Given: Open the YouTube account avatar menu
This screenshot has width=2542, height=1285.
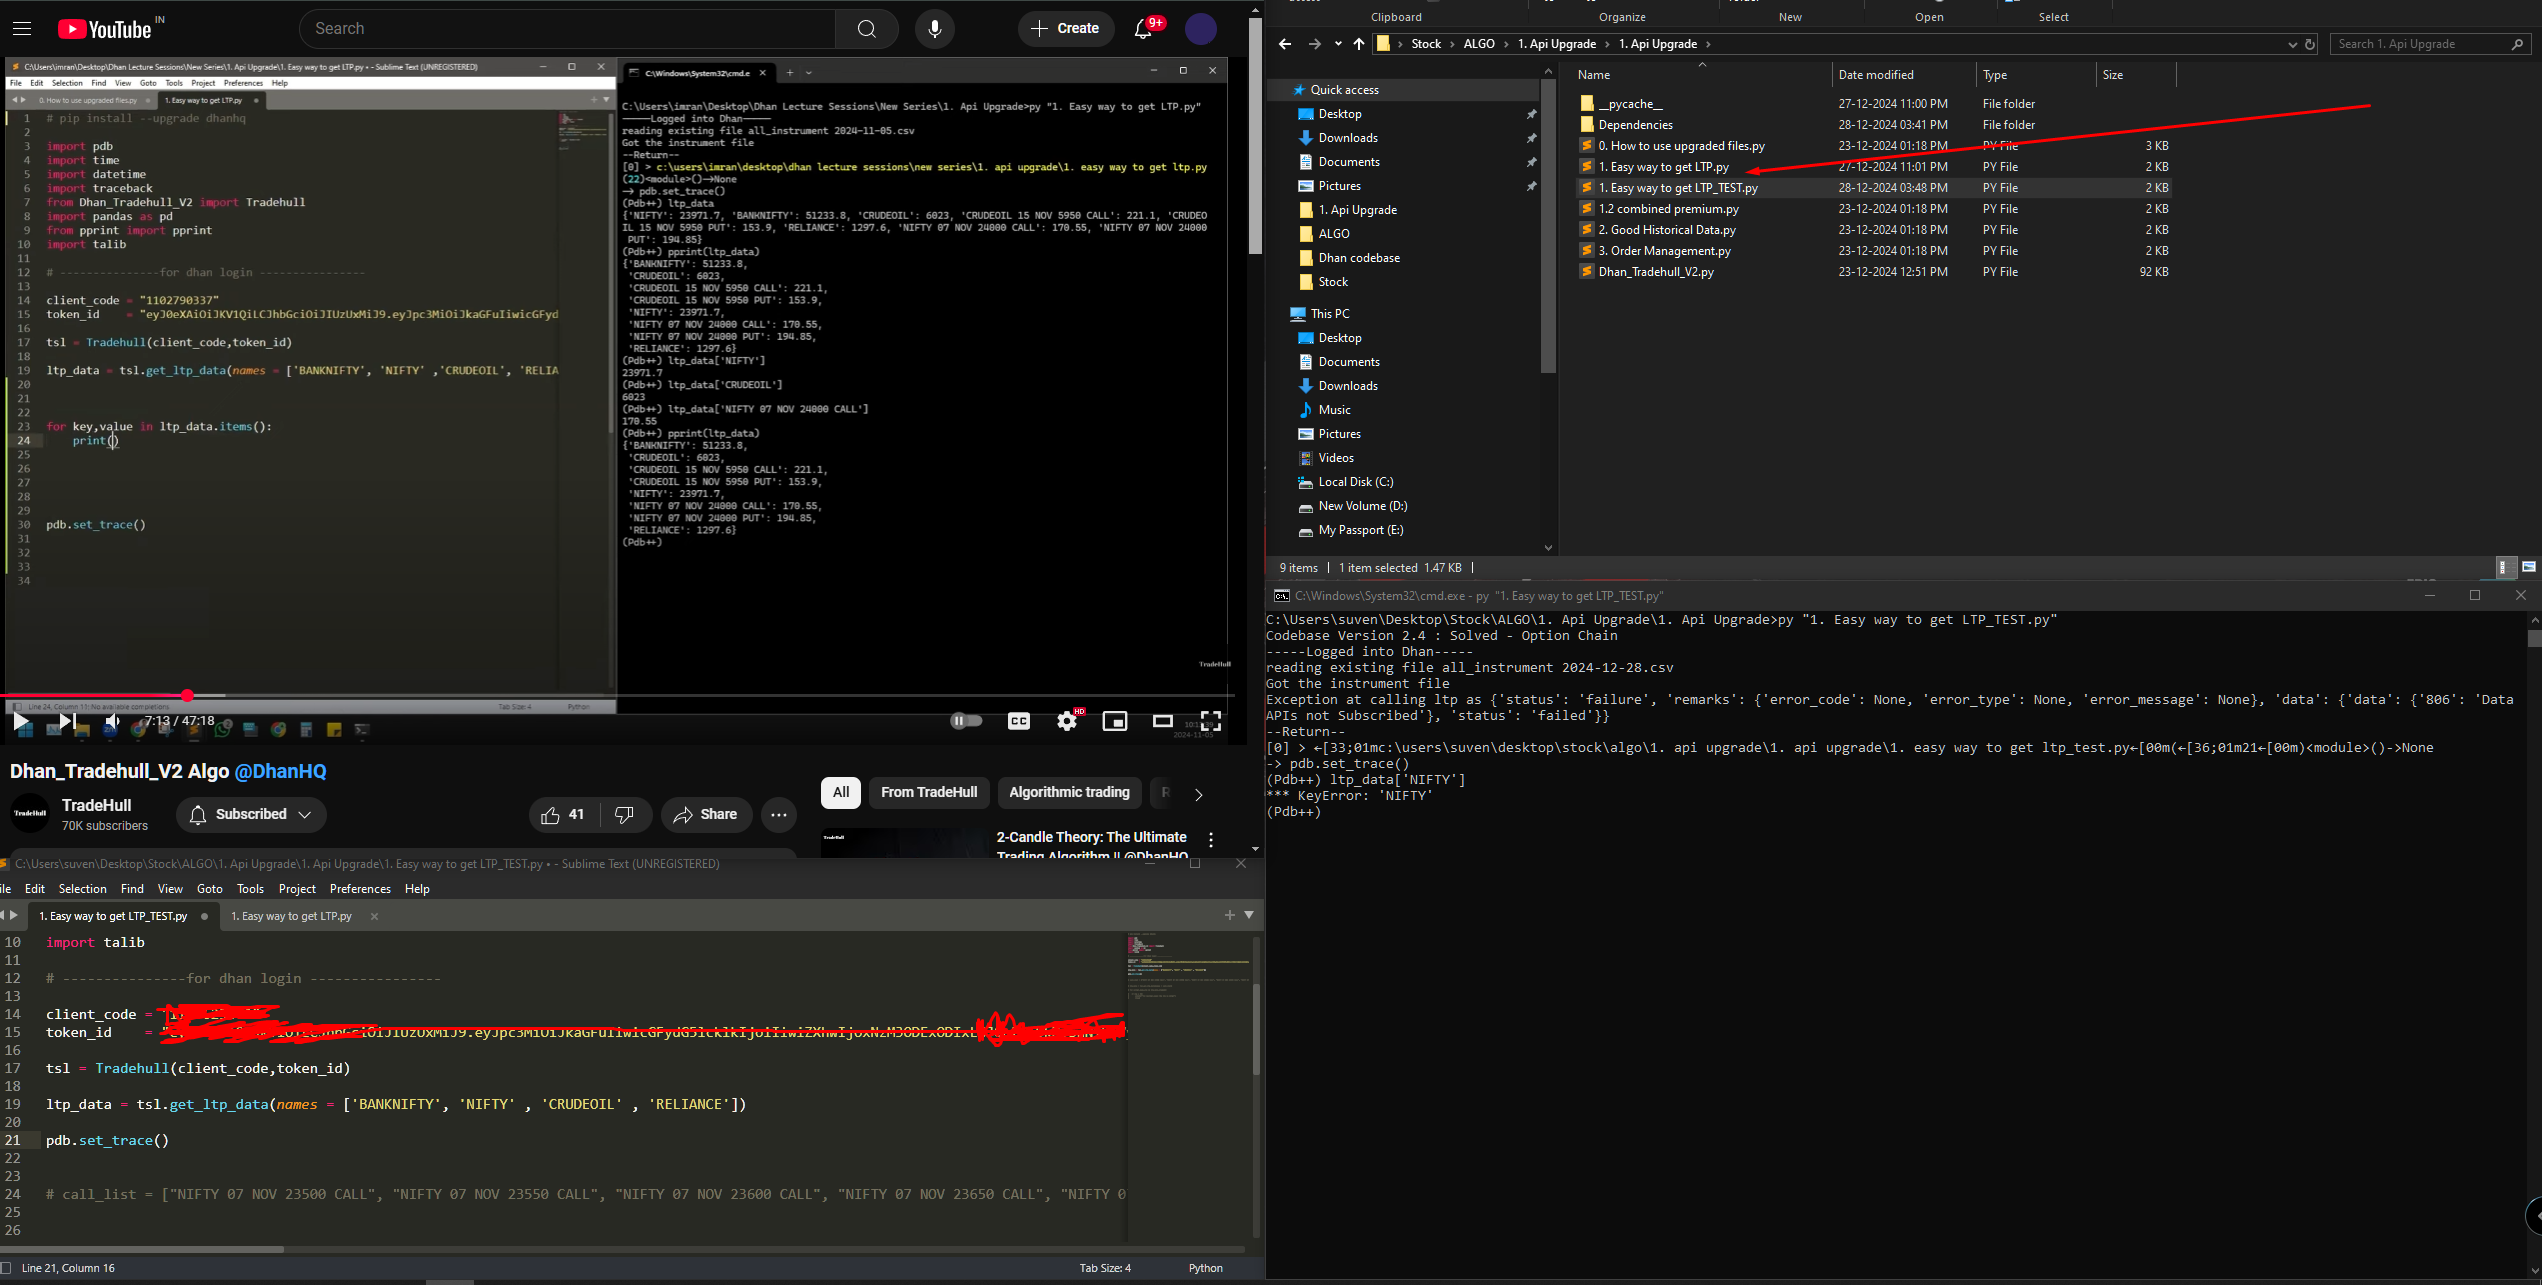Looking at the screenshot, I should [1200, 29].
